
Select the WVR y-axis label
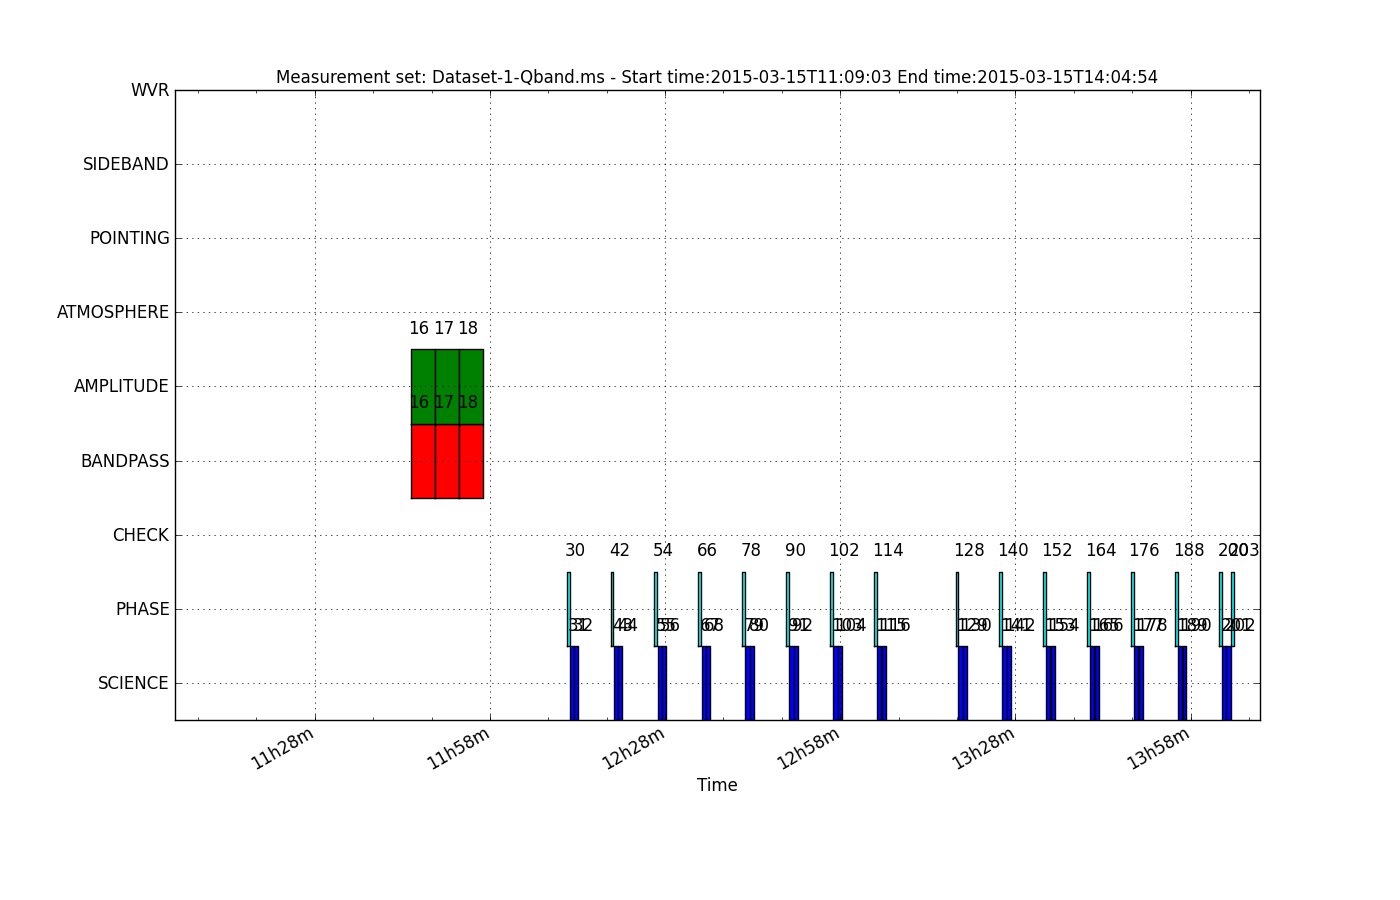coord(150,91)
